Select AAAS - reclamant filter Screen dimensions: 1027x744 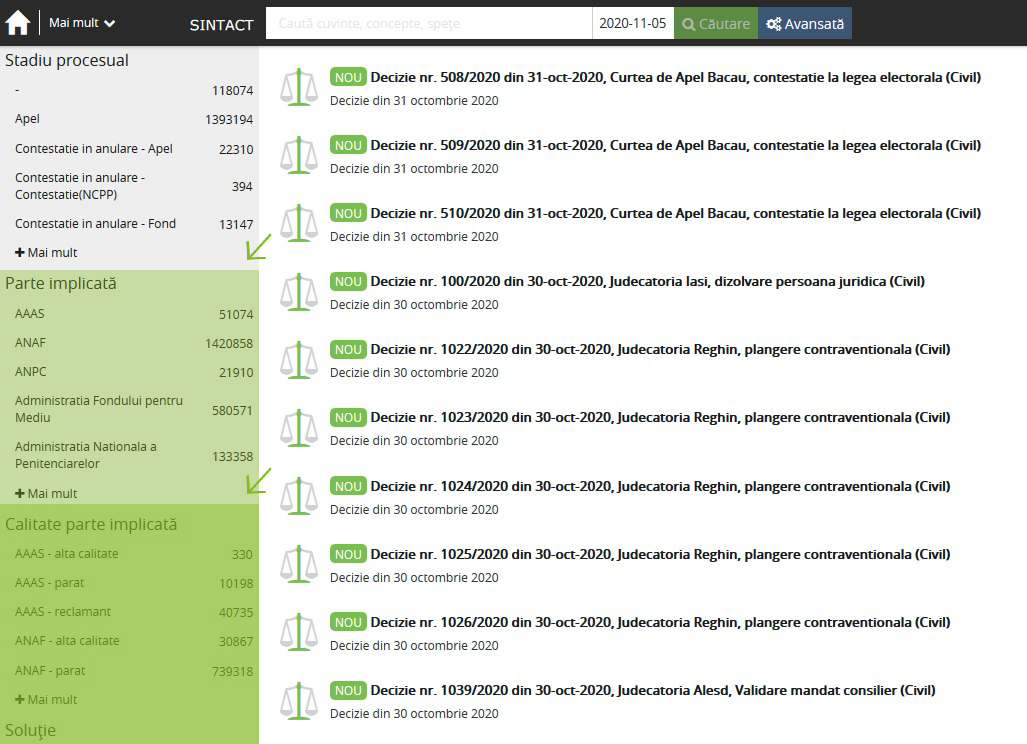click(63, 612)
